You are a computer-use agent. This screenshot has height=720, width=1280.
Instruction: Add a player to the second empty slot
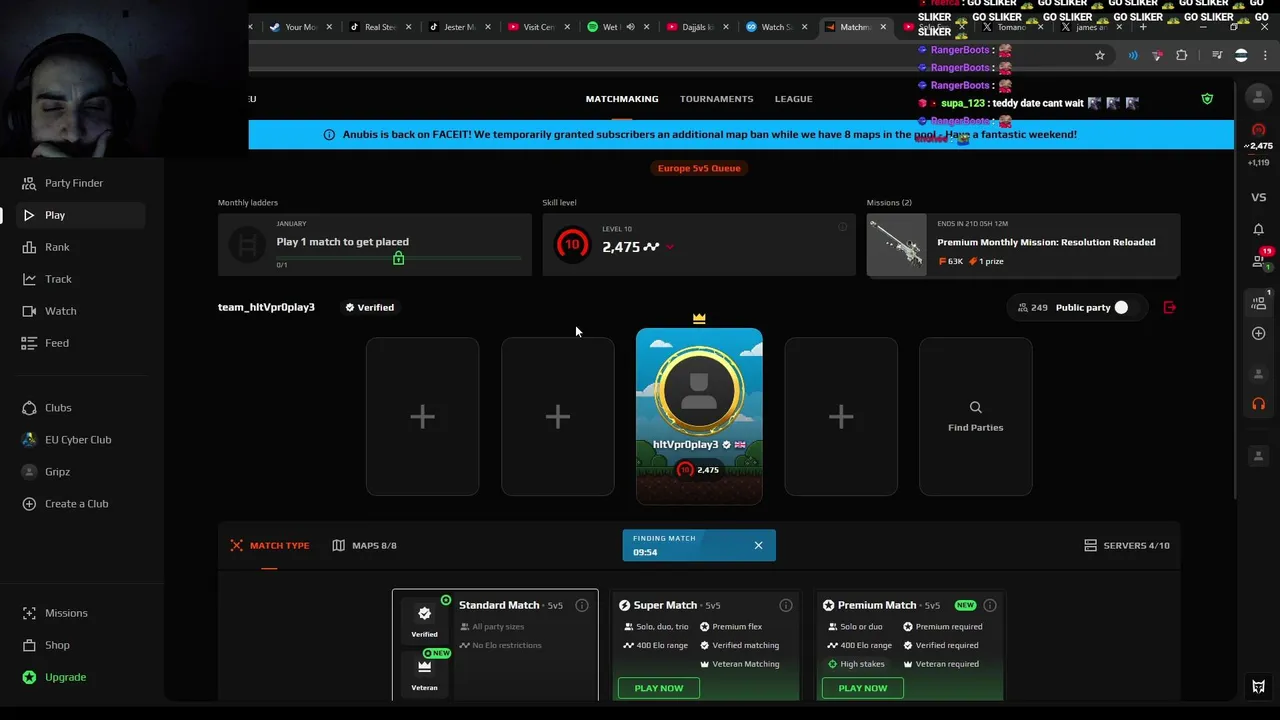click(x=558, y=417)
